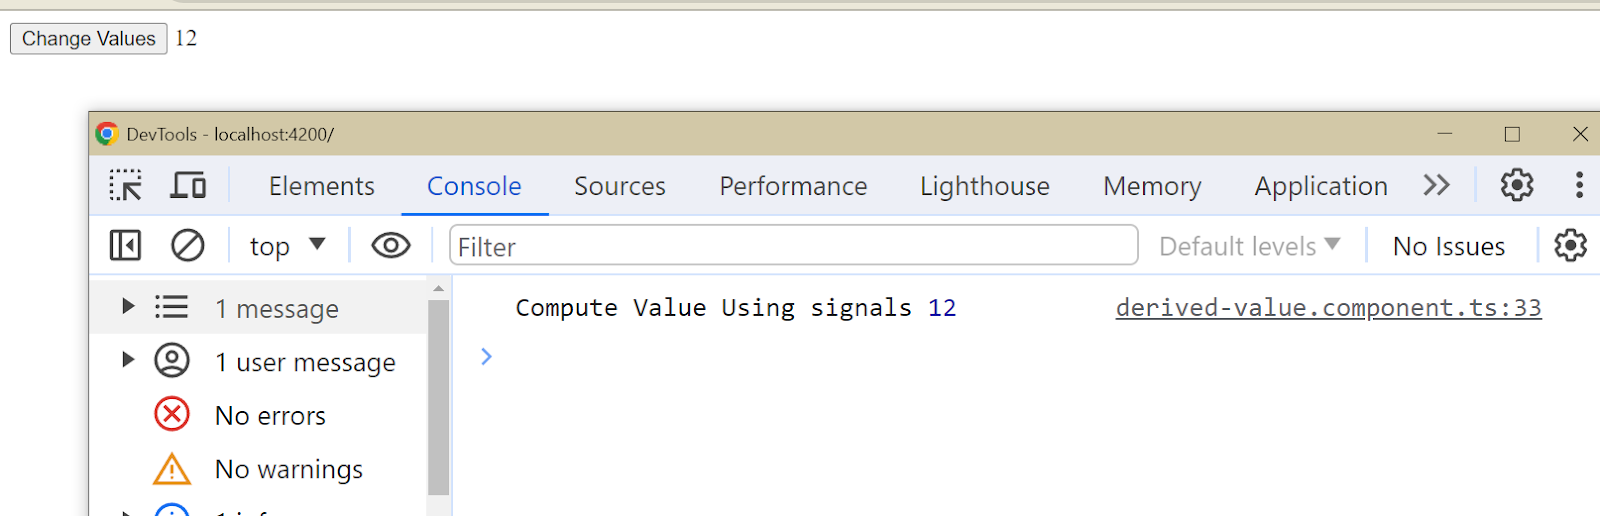The image size is (1600, 516).
Task: Switch to the Lighthouse tab
Action: (x=985, y=186)
